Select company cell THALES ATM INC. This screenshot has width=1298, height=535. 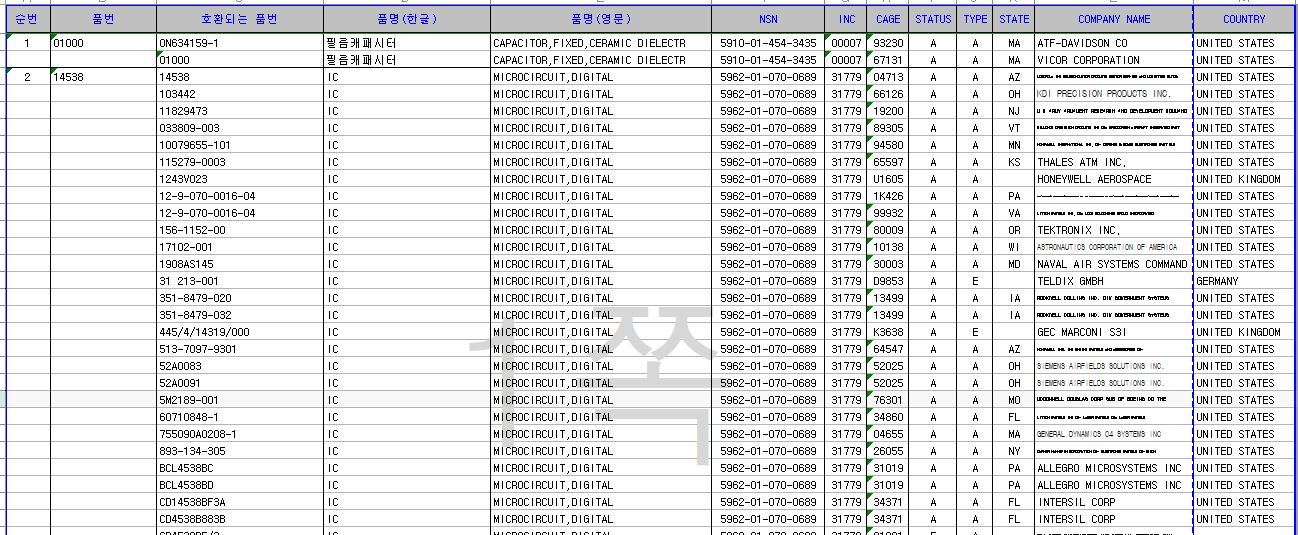click(1114, 162)
